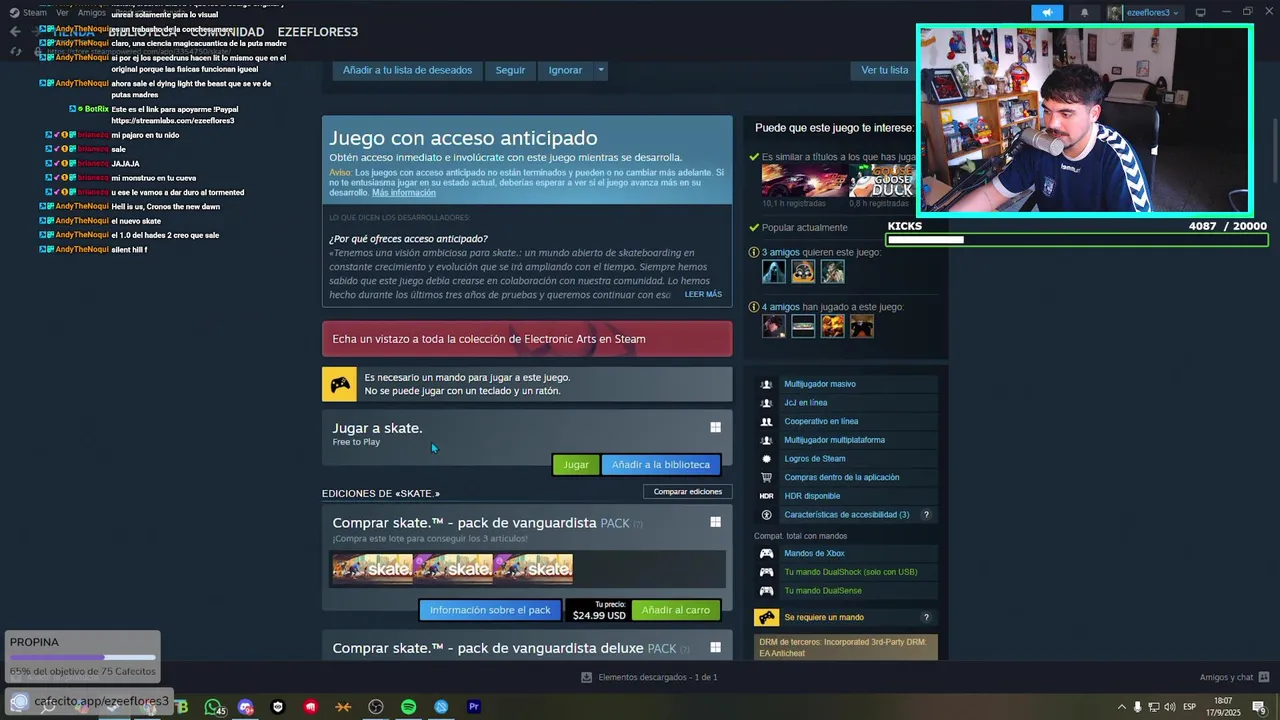Image resolution: width=1280 pixels, height=720 pixels.
Task: Open Discord from the taskbar
Action: click(x=246, y=707)
